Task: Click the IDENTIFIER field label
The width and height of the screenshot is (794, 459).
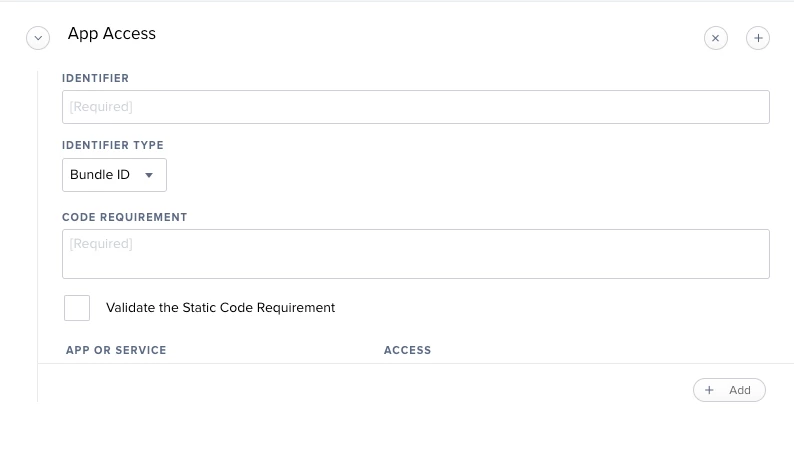Action: pos(95,78)
